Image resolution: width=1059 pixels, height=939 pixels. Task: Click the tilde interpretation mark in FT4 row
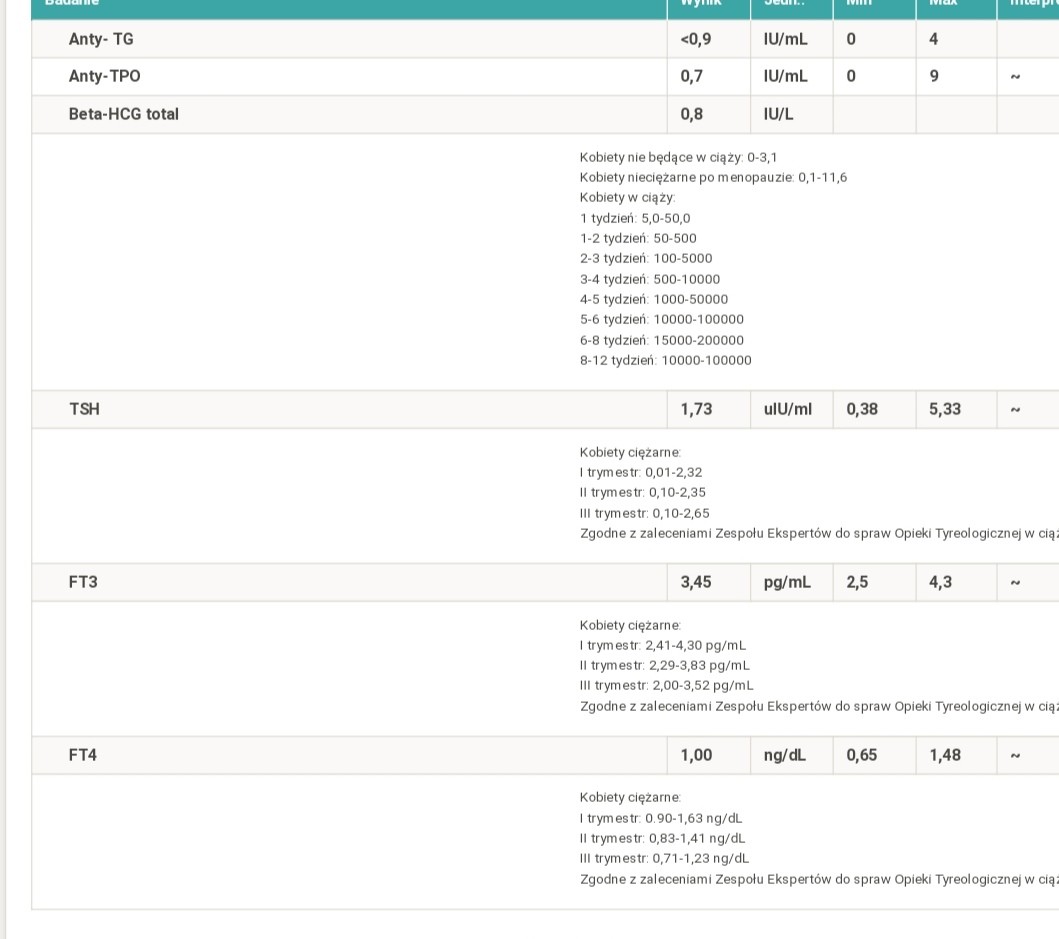(1015, 756)
